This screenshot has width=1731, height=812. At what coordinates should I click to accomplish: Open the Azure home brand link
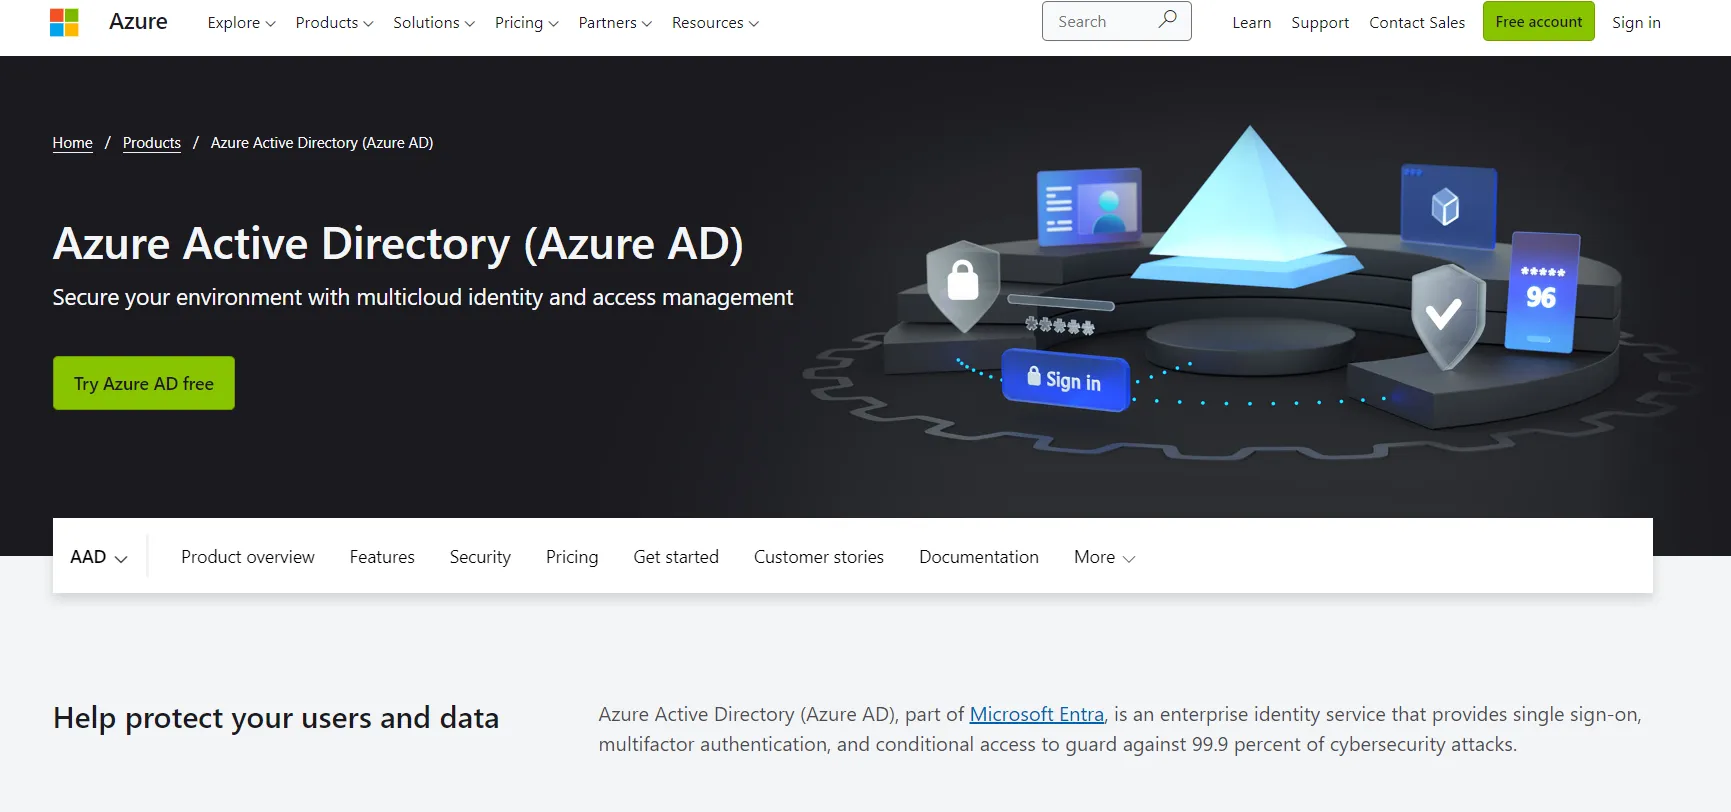pyautogui.click(x=138, y=22)
